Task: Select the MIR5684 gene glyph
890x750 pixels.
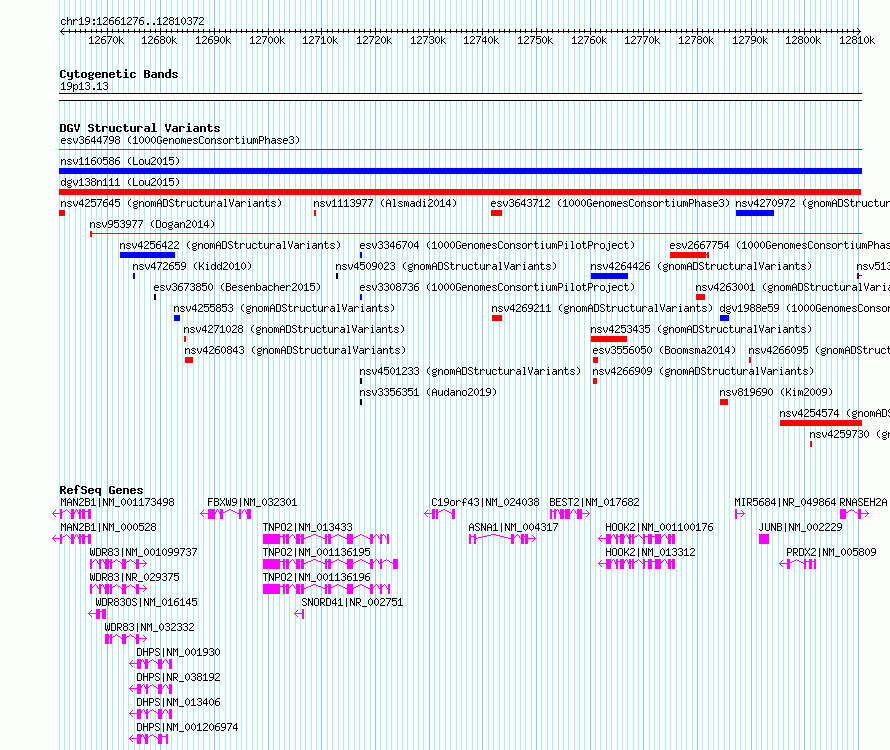Action: [x=740, y=514]
